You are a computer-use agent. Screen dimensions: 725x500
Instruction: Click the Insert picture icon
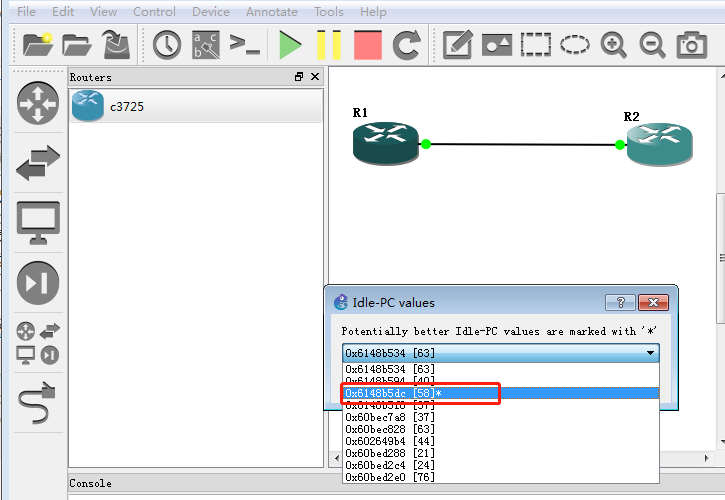[x=497, y=45]
